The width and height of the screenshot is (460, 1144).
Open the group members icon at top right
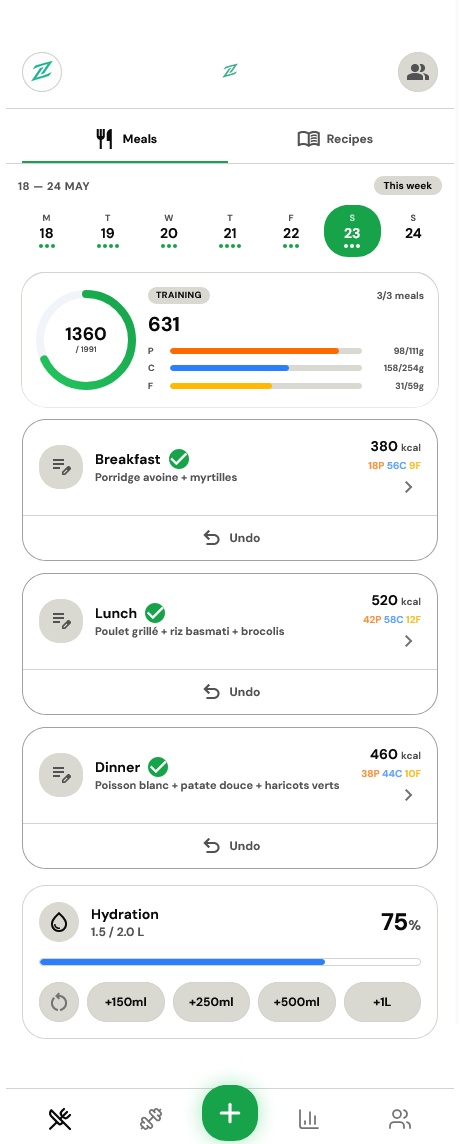coord(418,72)
